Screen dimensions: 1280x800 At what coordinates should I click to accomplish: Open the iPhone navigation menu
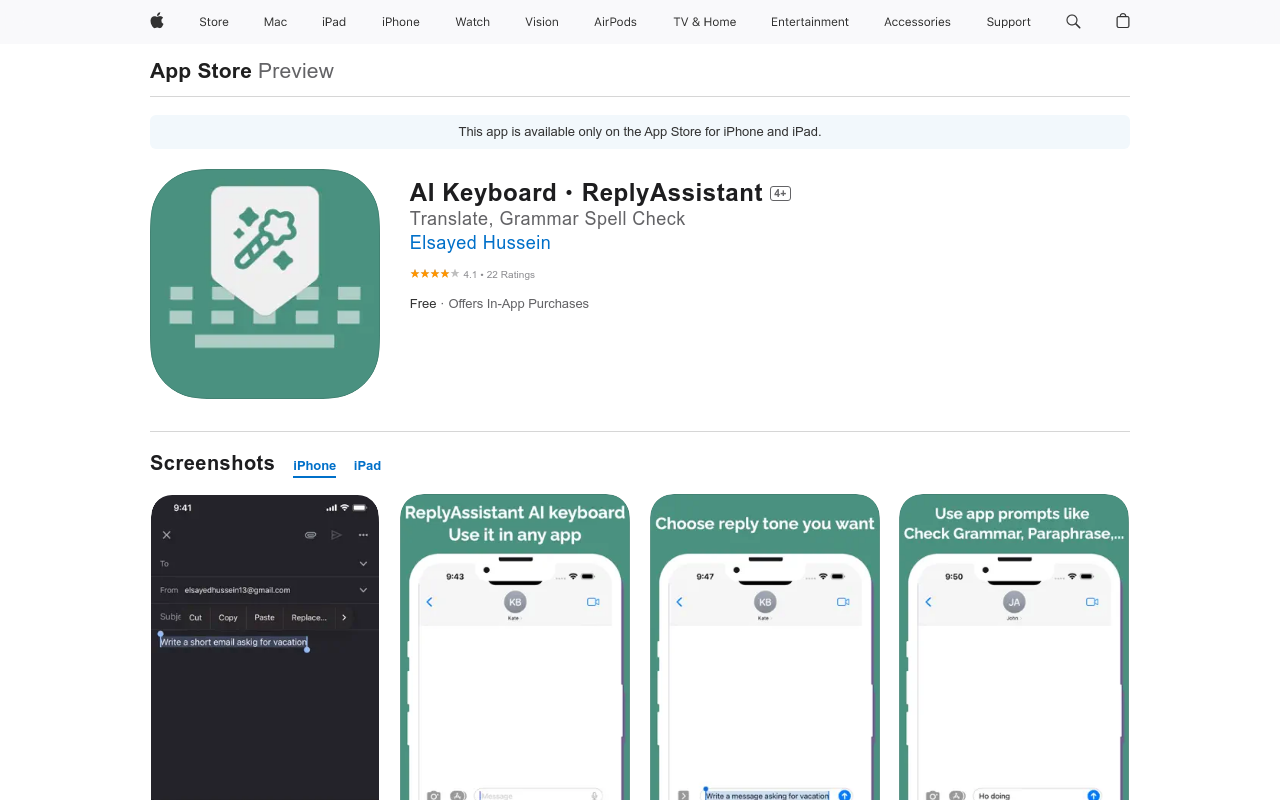[401, 22]
